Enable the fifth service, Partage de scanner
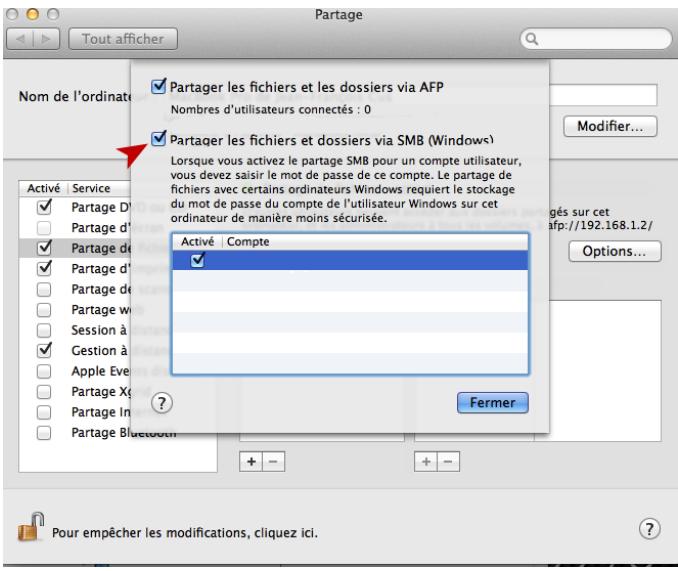 tap(44, 289)
